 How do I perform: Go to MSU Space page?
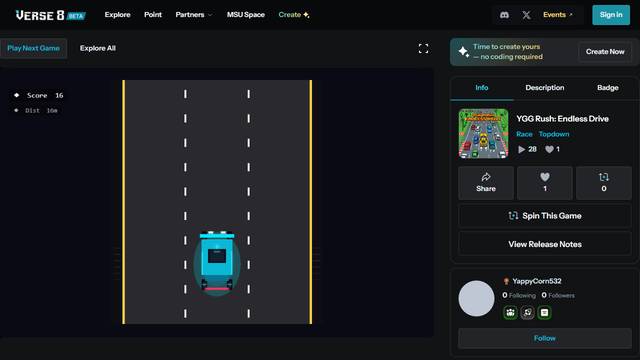[x=246, y=15]
